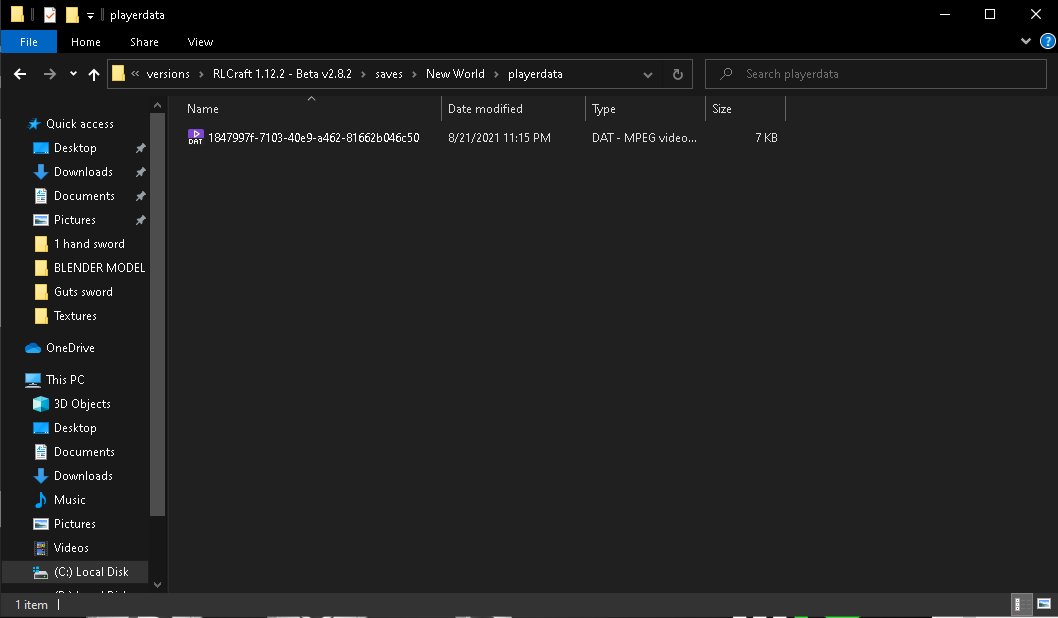
Task: Click the pin icon beside Downloads
Action: click(140, 172)
